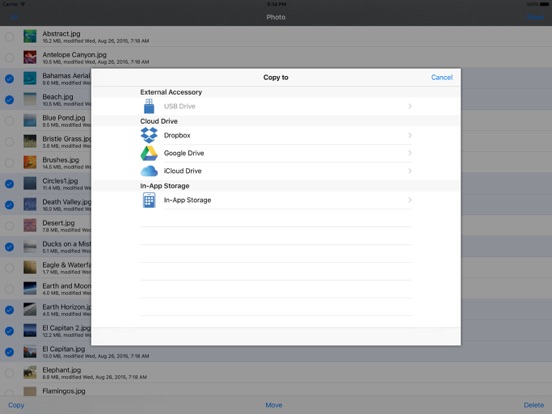Choose the Dropbox logo icon
This screenshot has height=414, width=552.
pyautogui.click(x=149, y=135)
